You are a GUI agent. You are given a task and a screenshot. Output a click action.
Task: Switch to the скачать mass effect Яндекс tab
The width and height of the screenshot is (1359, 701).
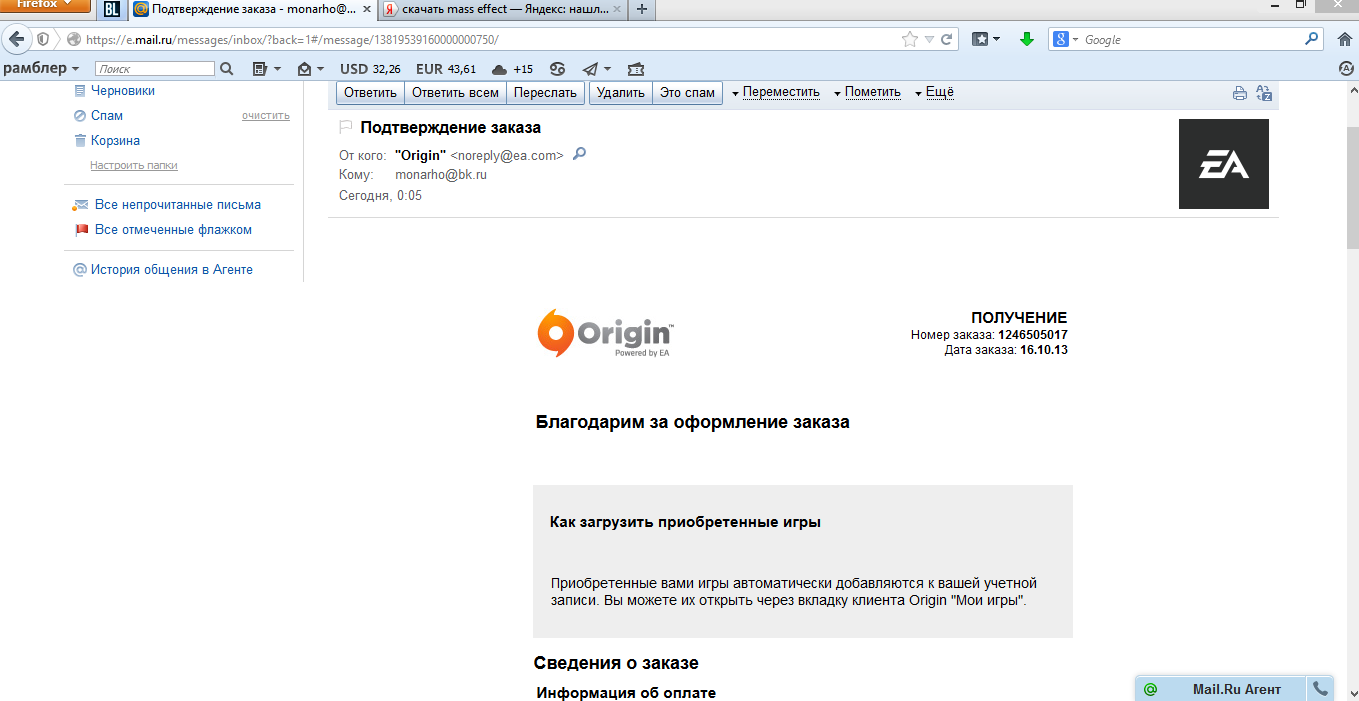coord(504,9)
